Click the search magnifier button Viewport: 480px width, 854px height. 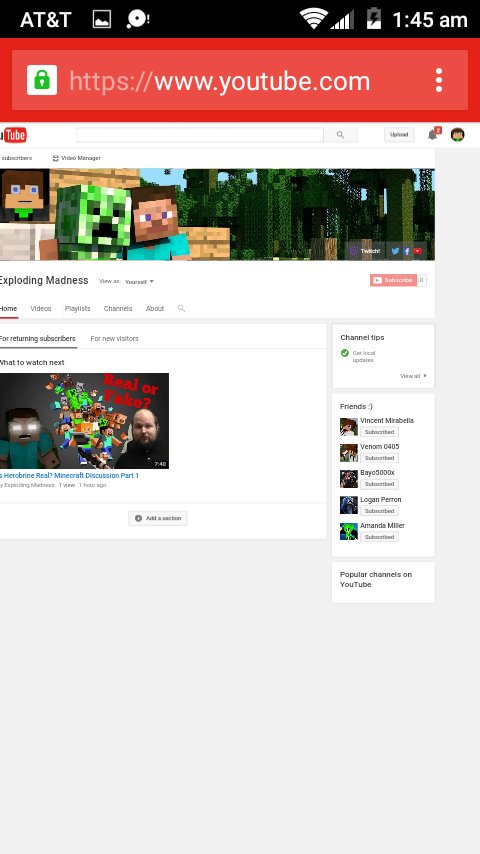pyautogui.click(x=341, y=135)
